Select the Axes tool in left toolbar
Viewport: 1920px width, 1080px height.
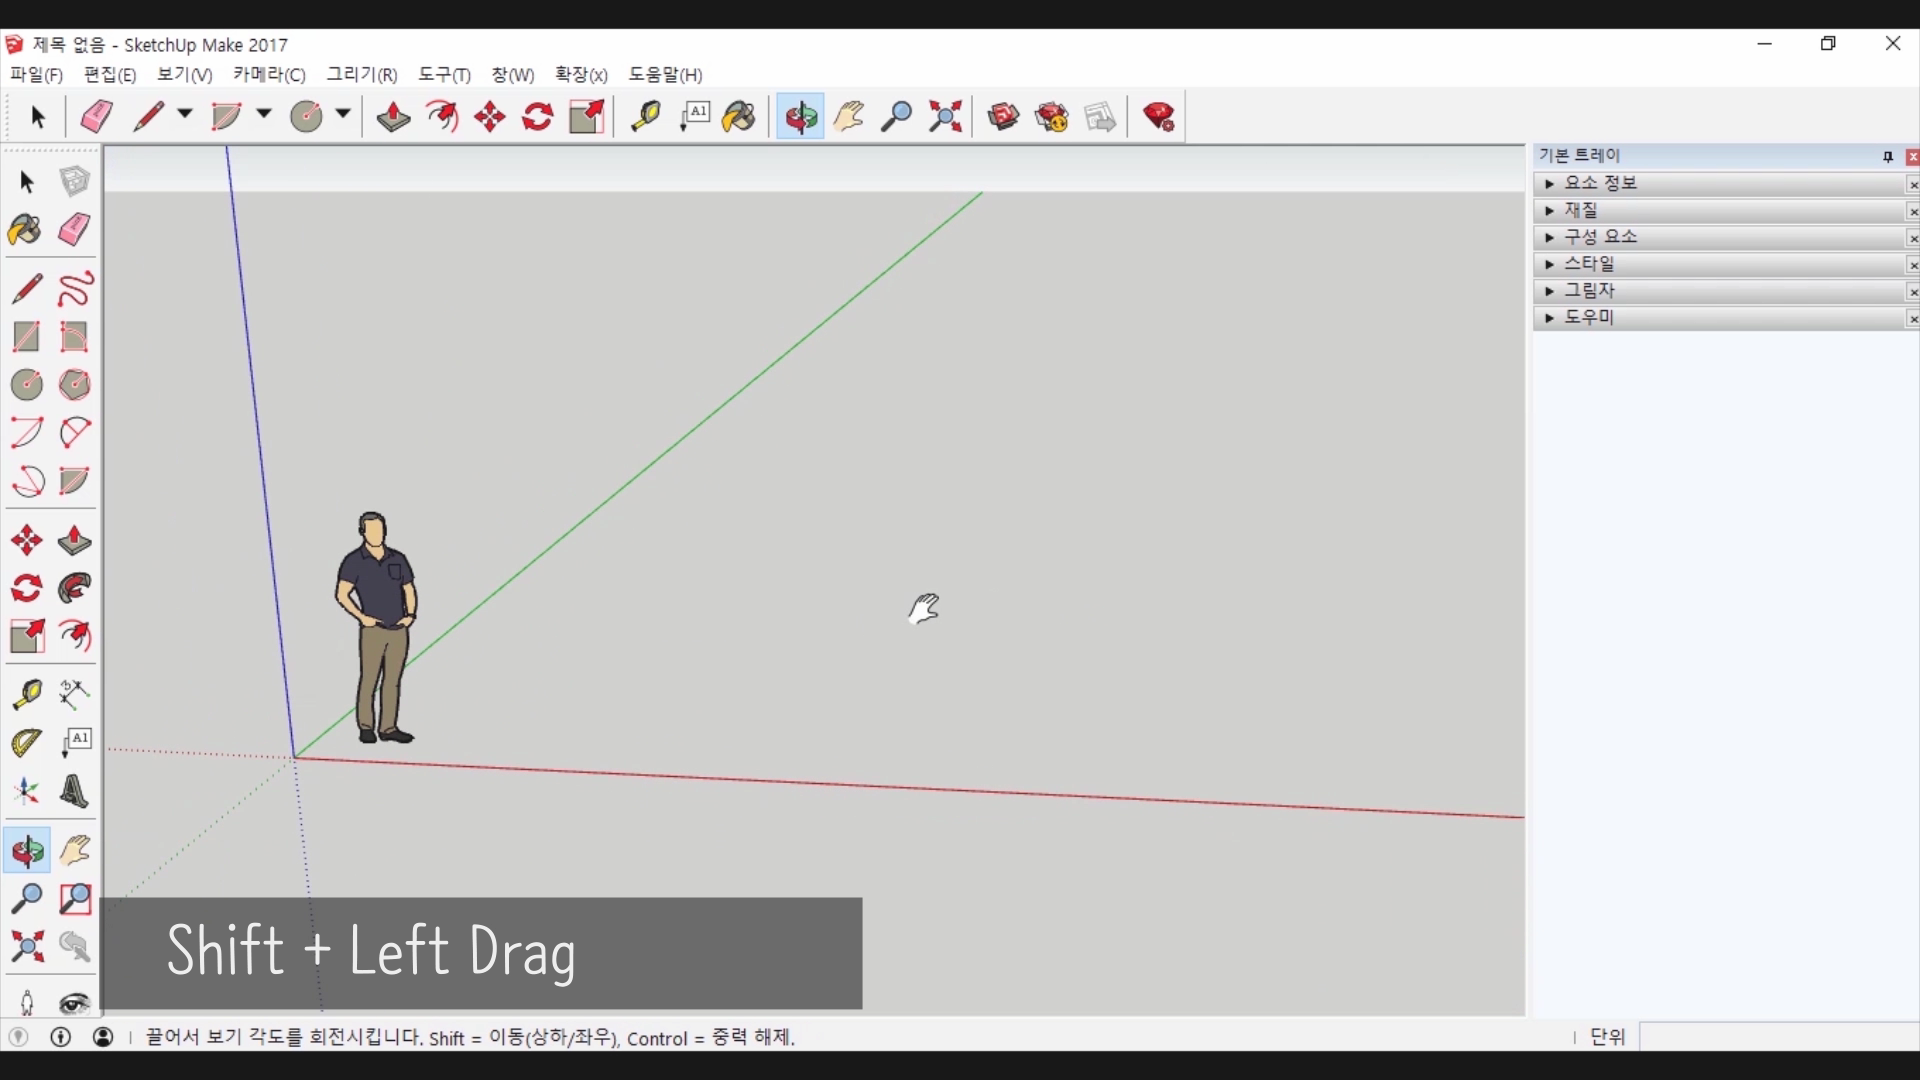click(x=27, y=791)
